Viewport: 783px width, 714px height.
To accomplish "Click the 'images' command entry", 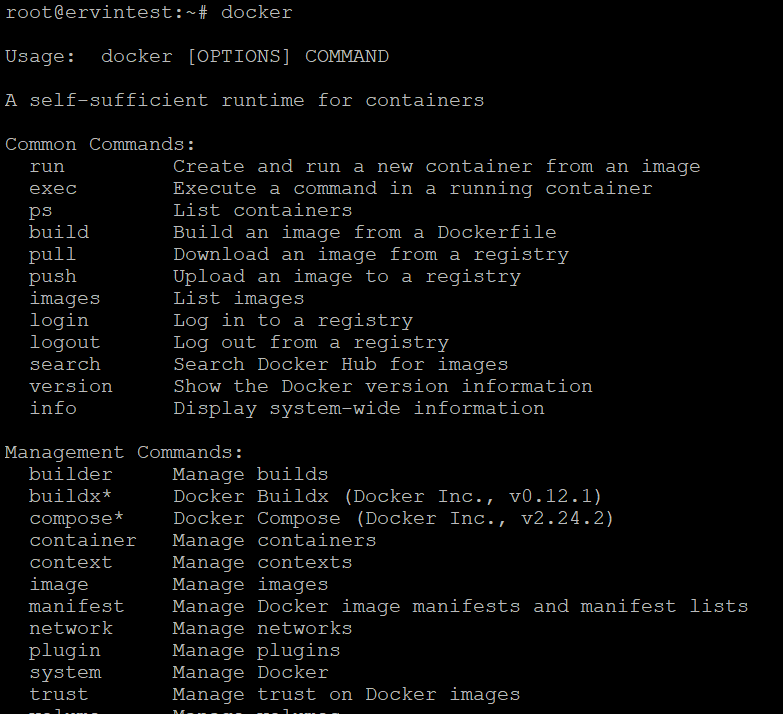I will 65,299.
